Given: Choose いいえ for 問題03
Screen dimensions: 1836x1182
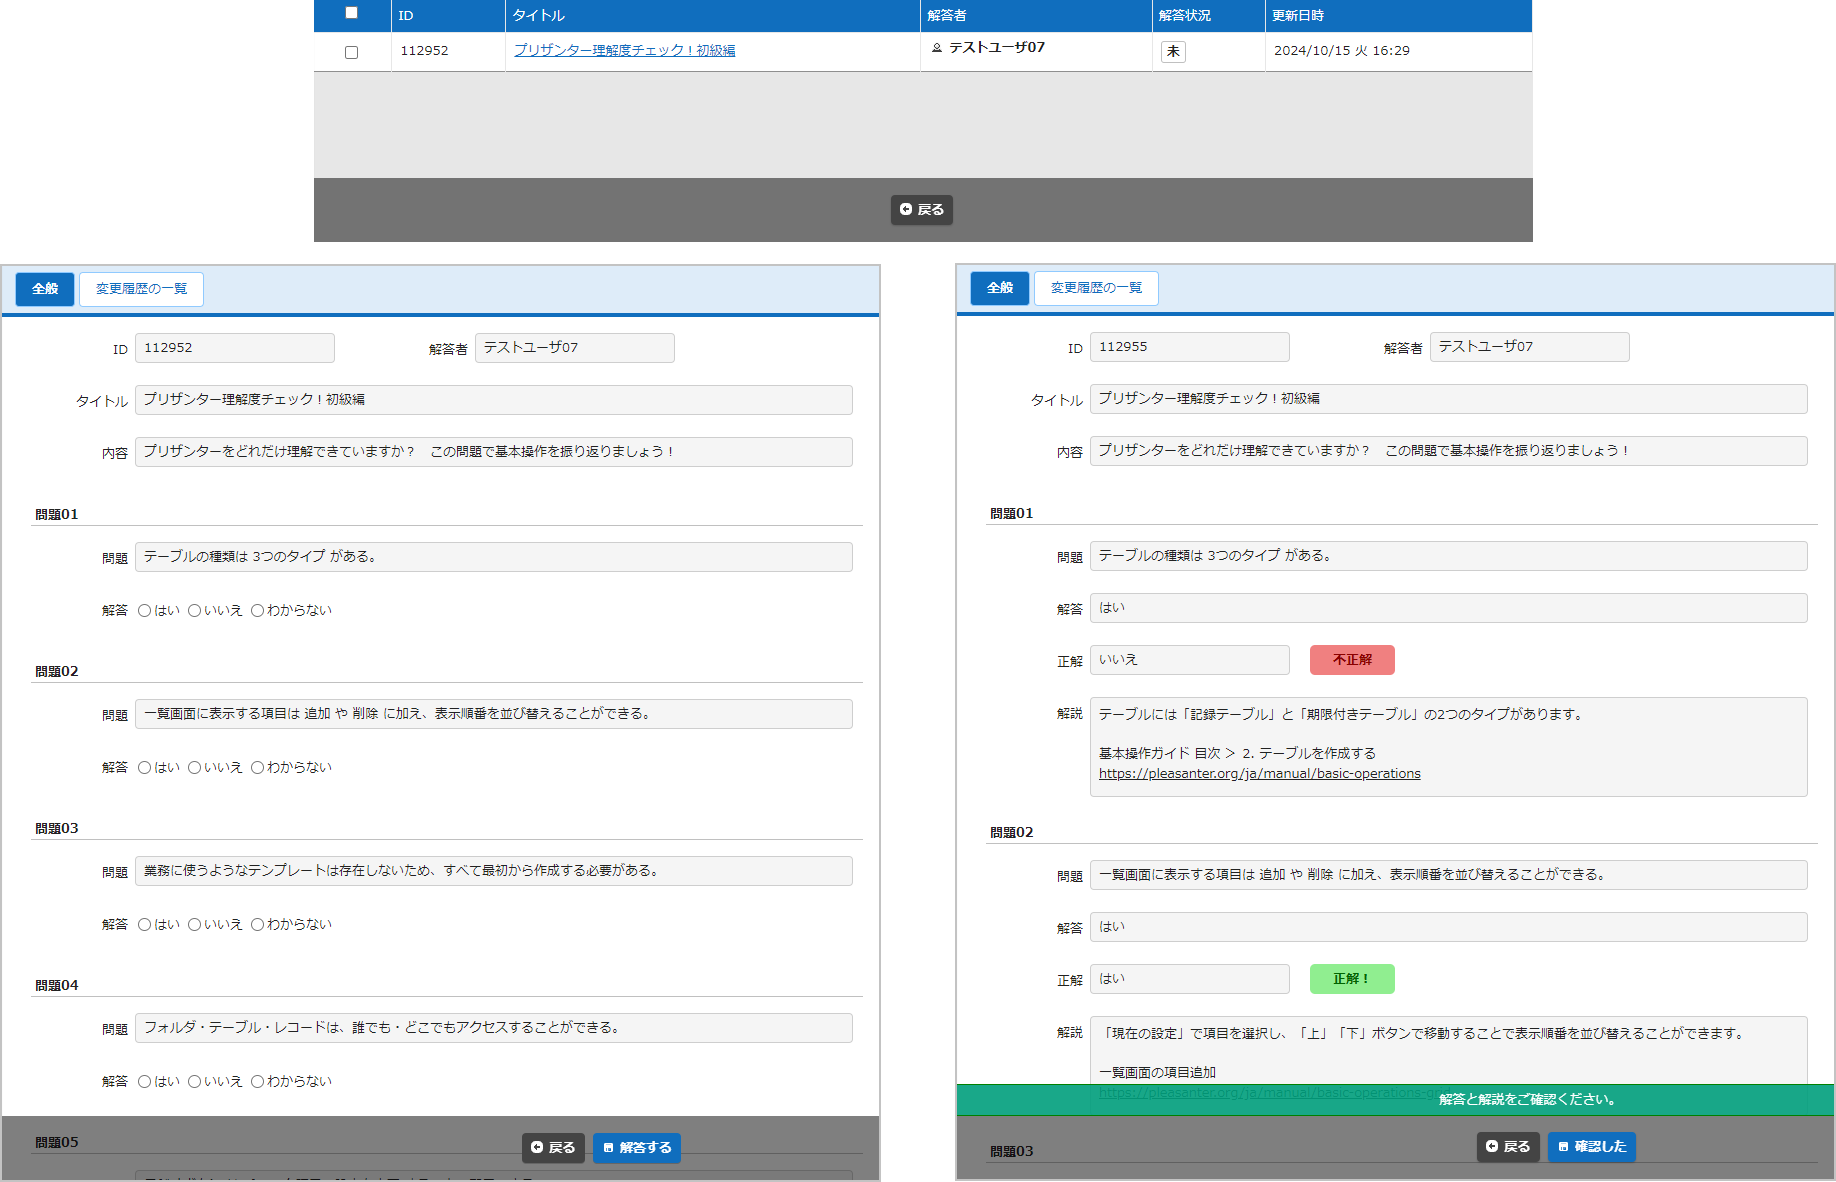Looking at the screenshot, I should coord(194,925).
